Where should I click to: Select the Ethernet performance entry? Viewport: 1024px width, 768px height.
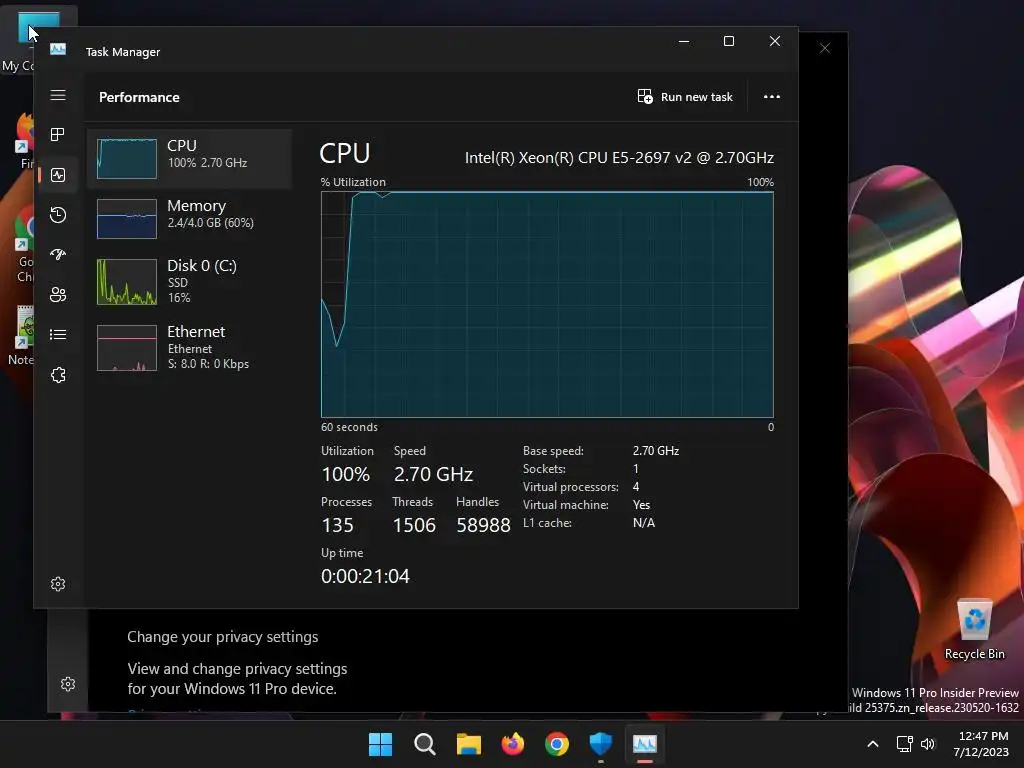pyautogui.click(x=189, y=347)
